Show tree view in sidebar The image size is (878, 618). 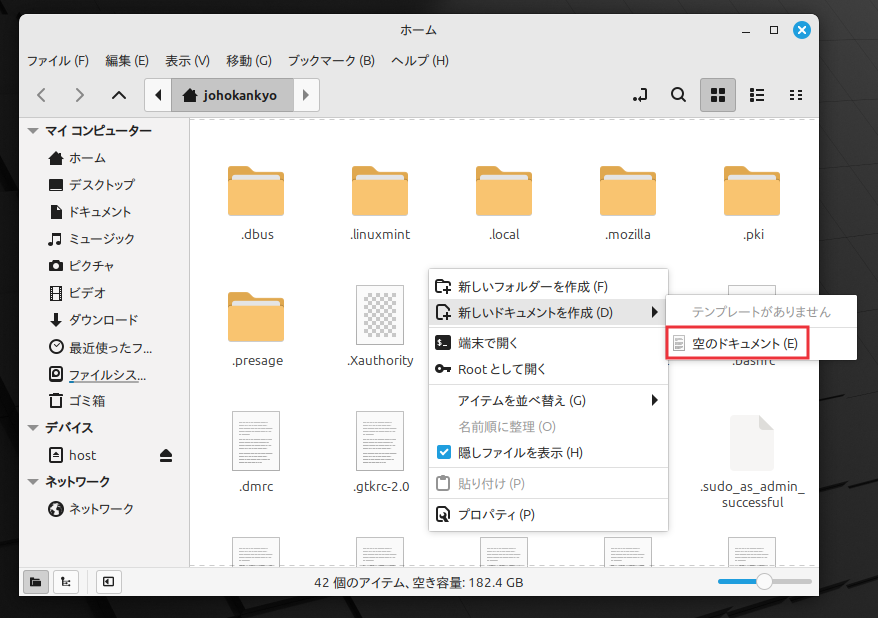click(x=67, y=582)
